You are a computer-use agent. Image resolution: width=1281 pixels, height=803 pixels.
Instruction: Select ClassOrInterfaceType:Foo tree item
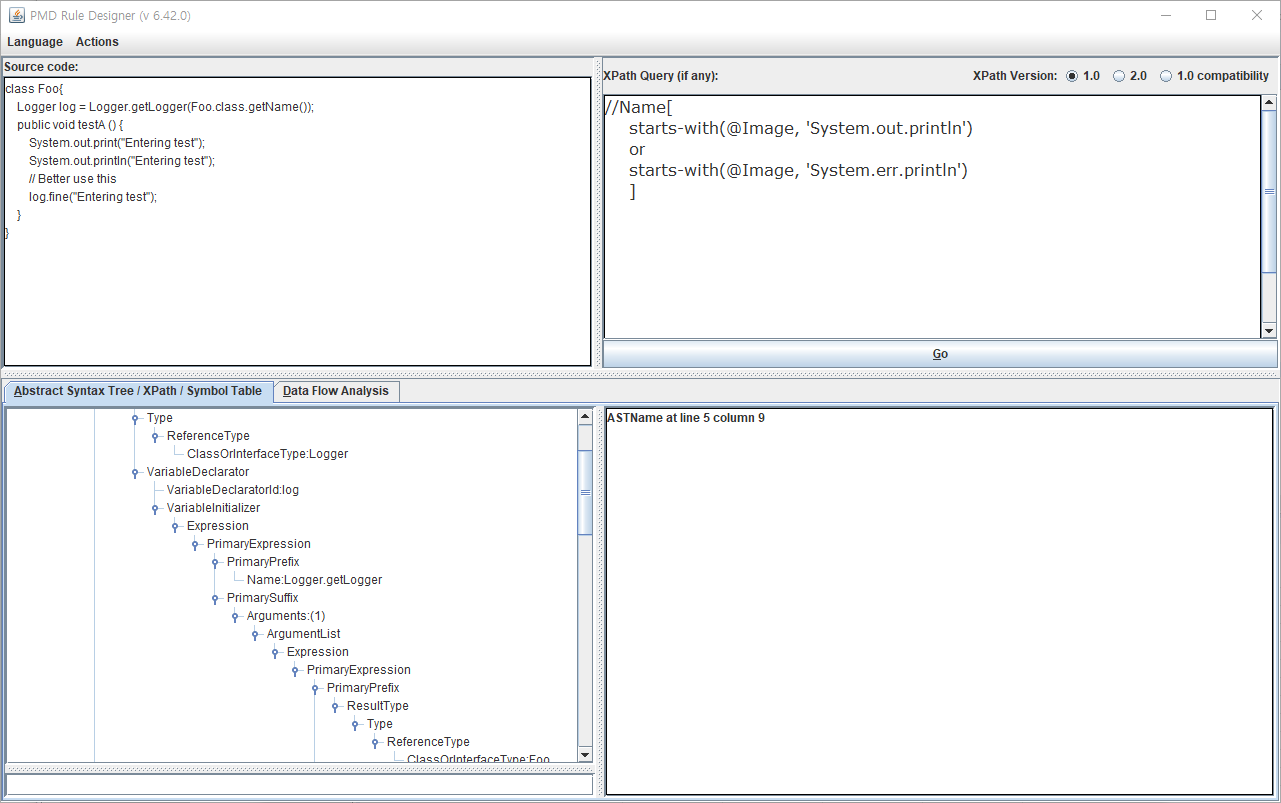478,759
